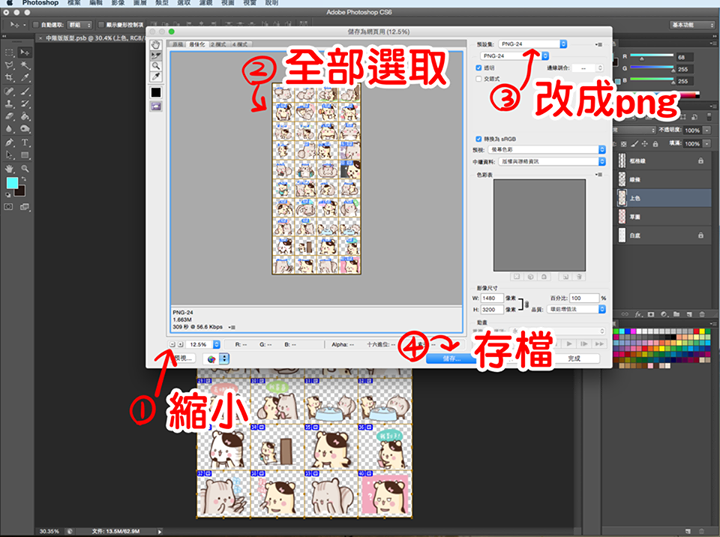Select the Blur tool
The height and width of the screenshot is (537, 720).
coord(9,129)
